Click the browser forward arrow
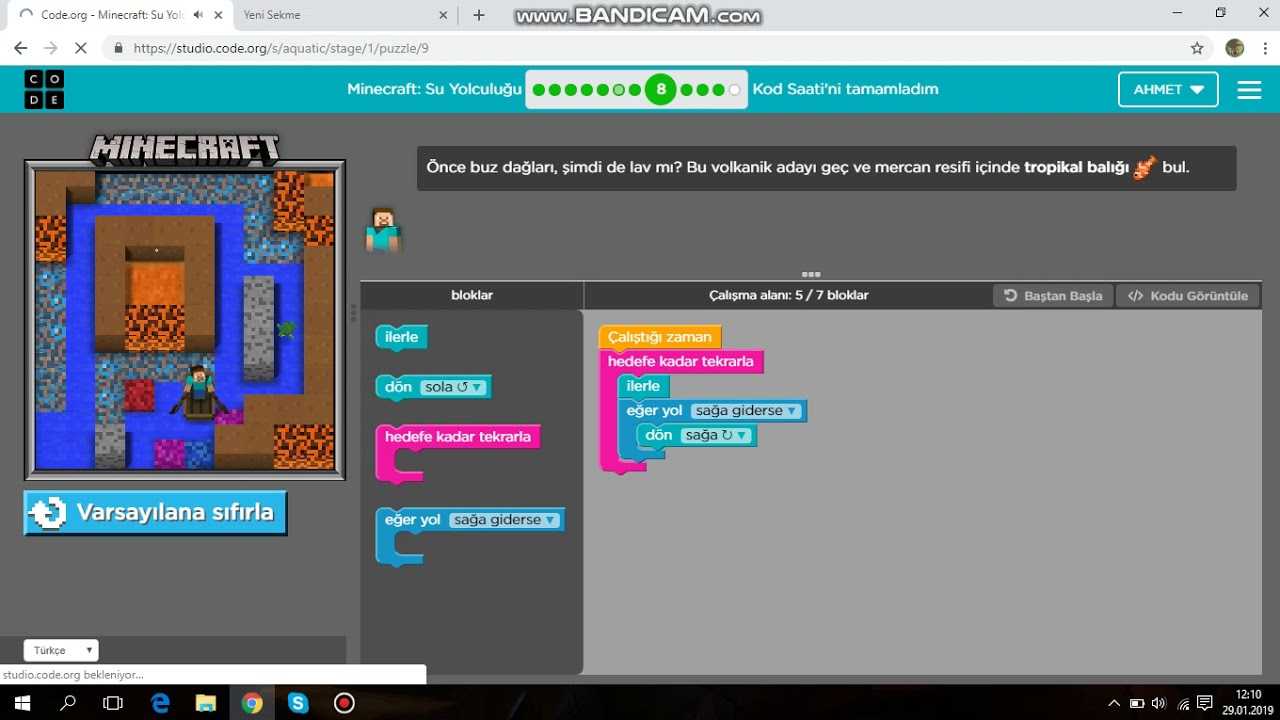Image resolution: width=1280 pixels, height=720 pixels. pyautogui.click(x=52, y=48)
